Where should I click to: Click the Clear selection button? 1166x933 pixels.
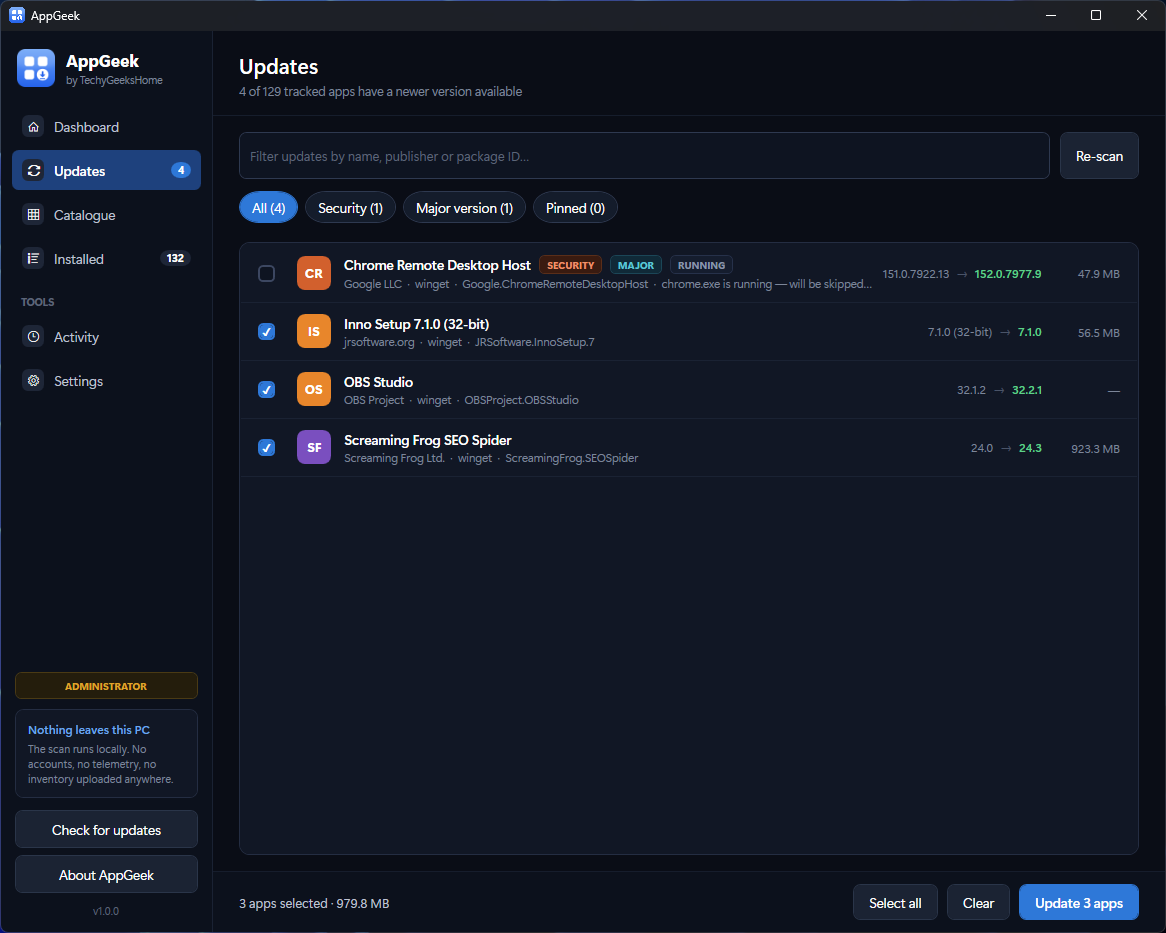pyautogui.click(x=979, y=903)
